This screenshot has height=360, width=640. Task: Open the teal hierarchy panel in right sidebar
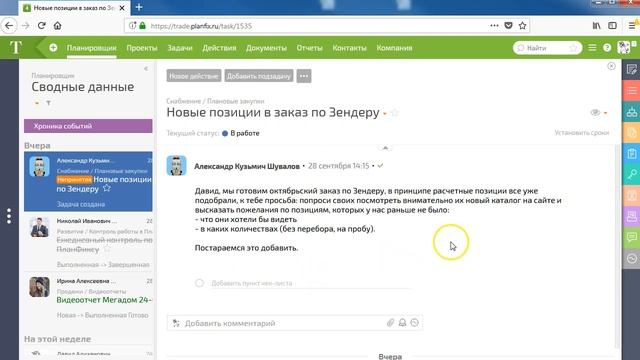click(631, 112)
